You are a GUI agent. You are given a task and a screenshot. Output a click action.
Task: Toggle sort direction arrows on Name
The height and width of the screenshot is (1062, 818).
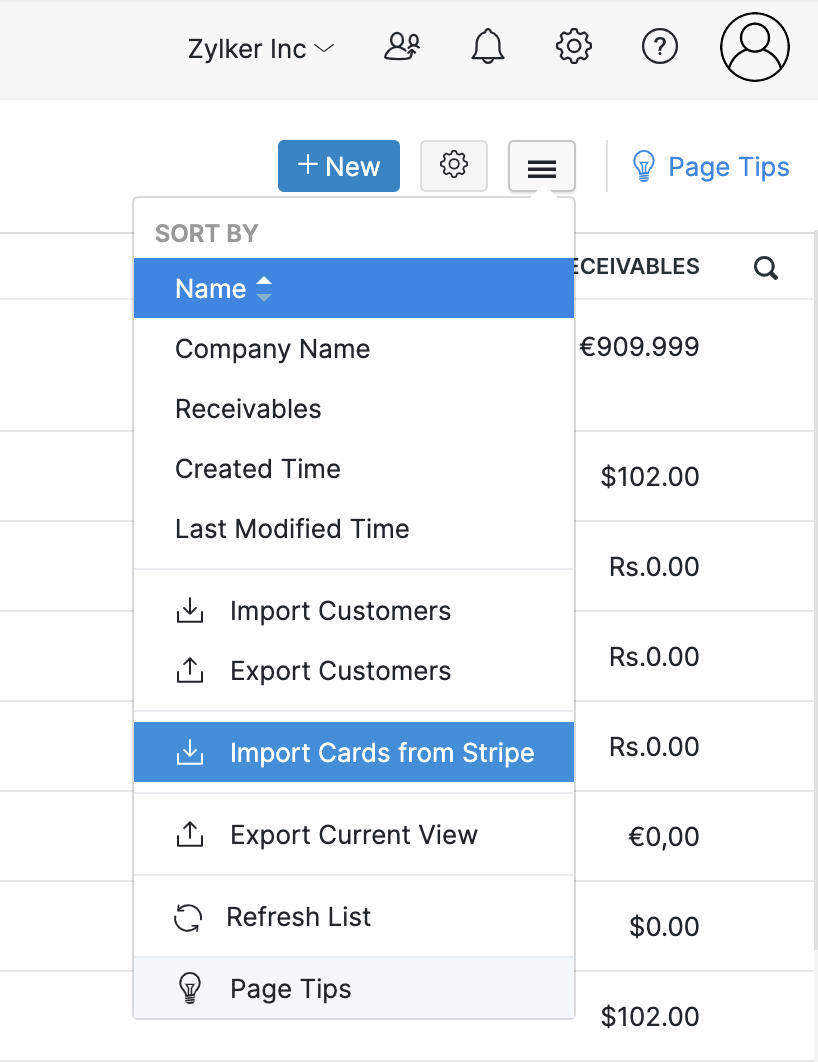pyautogui.click(x=263, y=288)
